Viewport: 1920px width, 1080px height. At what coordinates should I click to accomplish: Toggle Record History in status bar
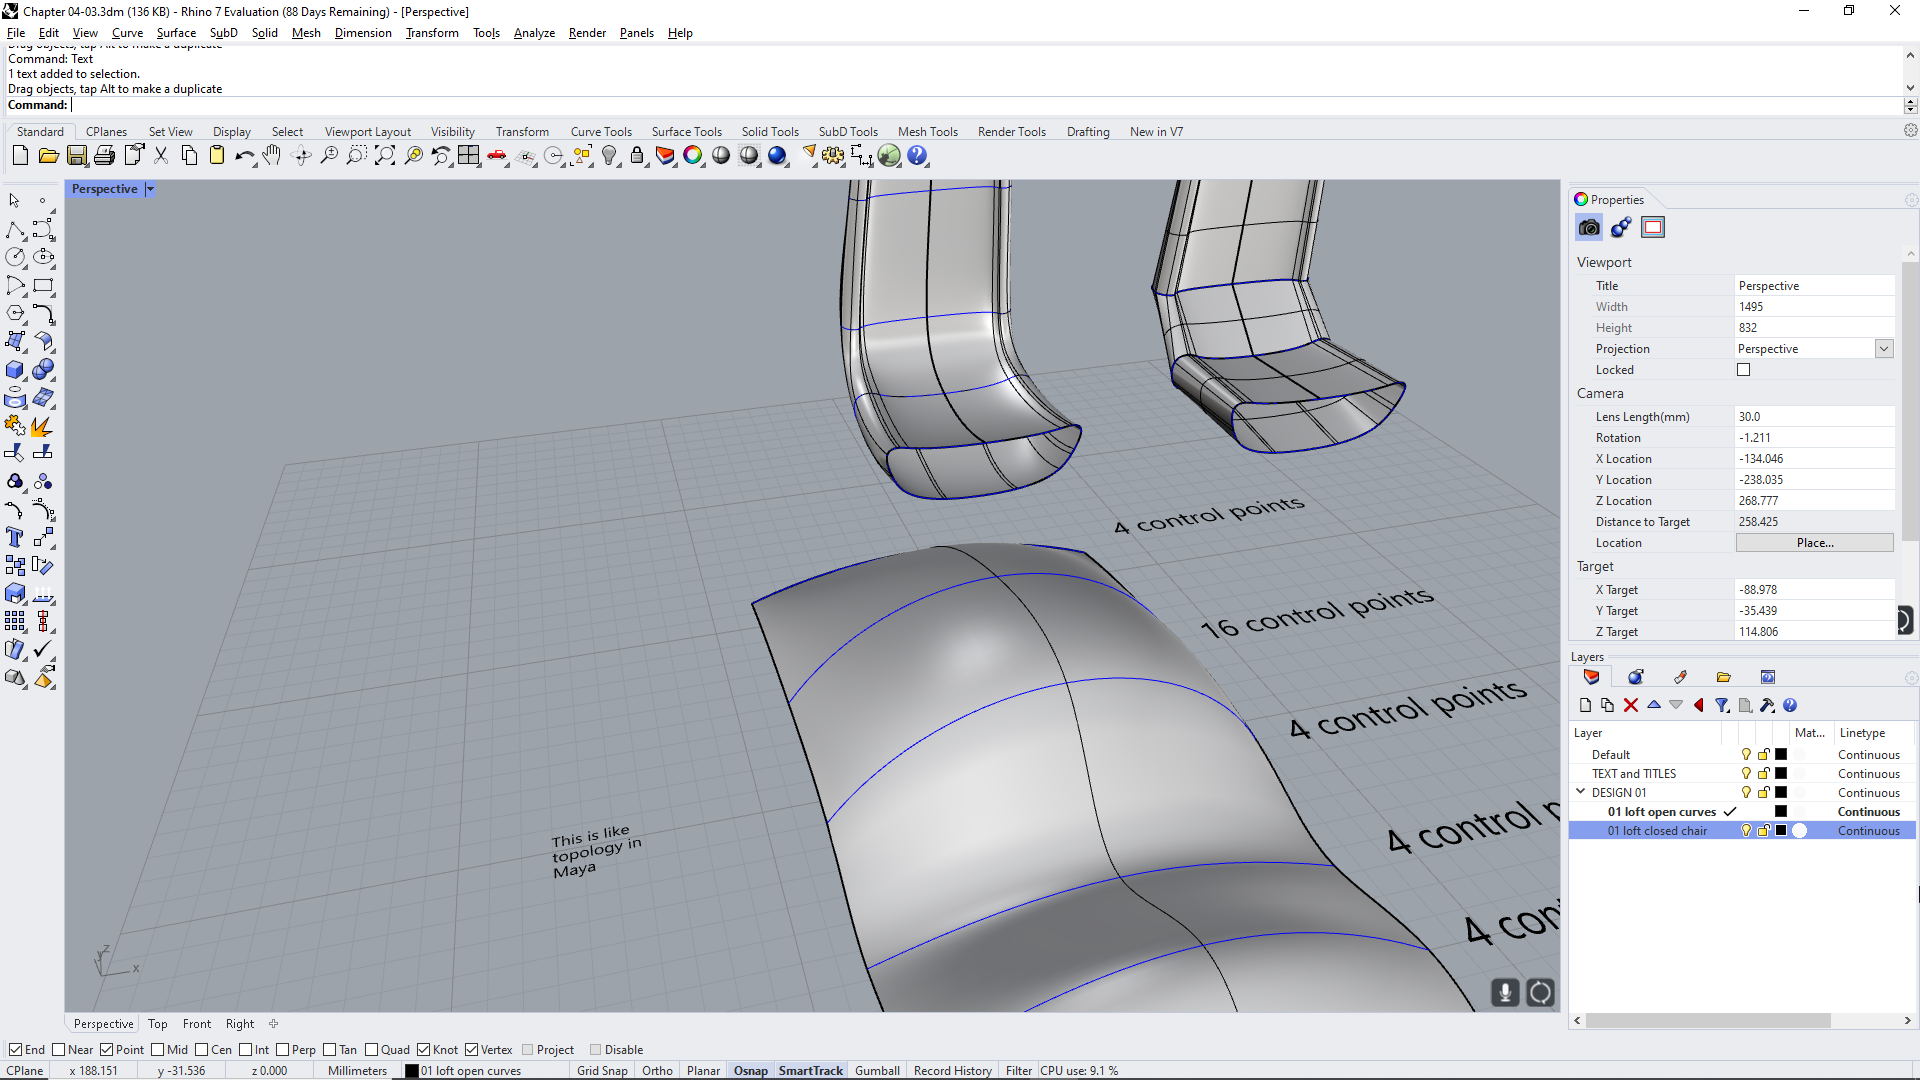pyautogui.click(x=952, y=1071)
